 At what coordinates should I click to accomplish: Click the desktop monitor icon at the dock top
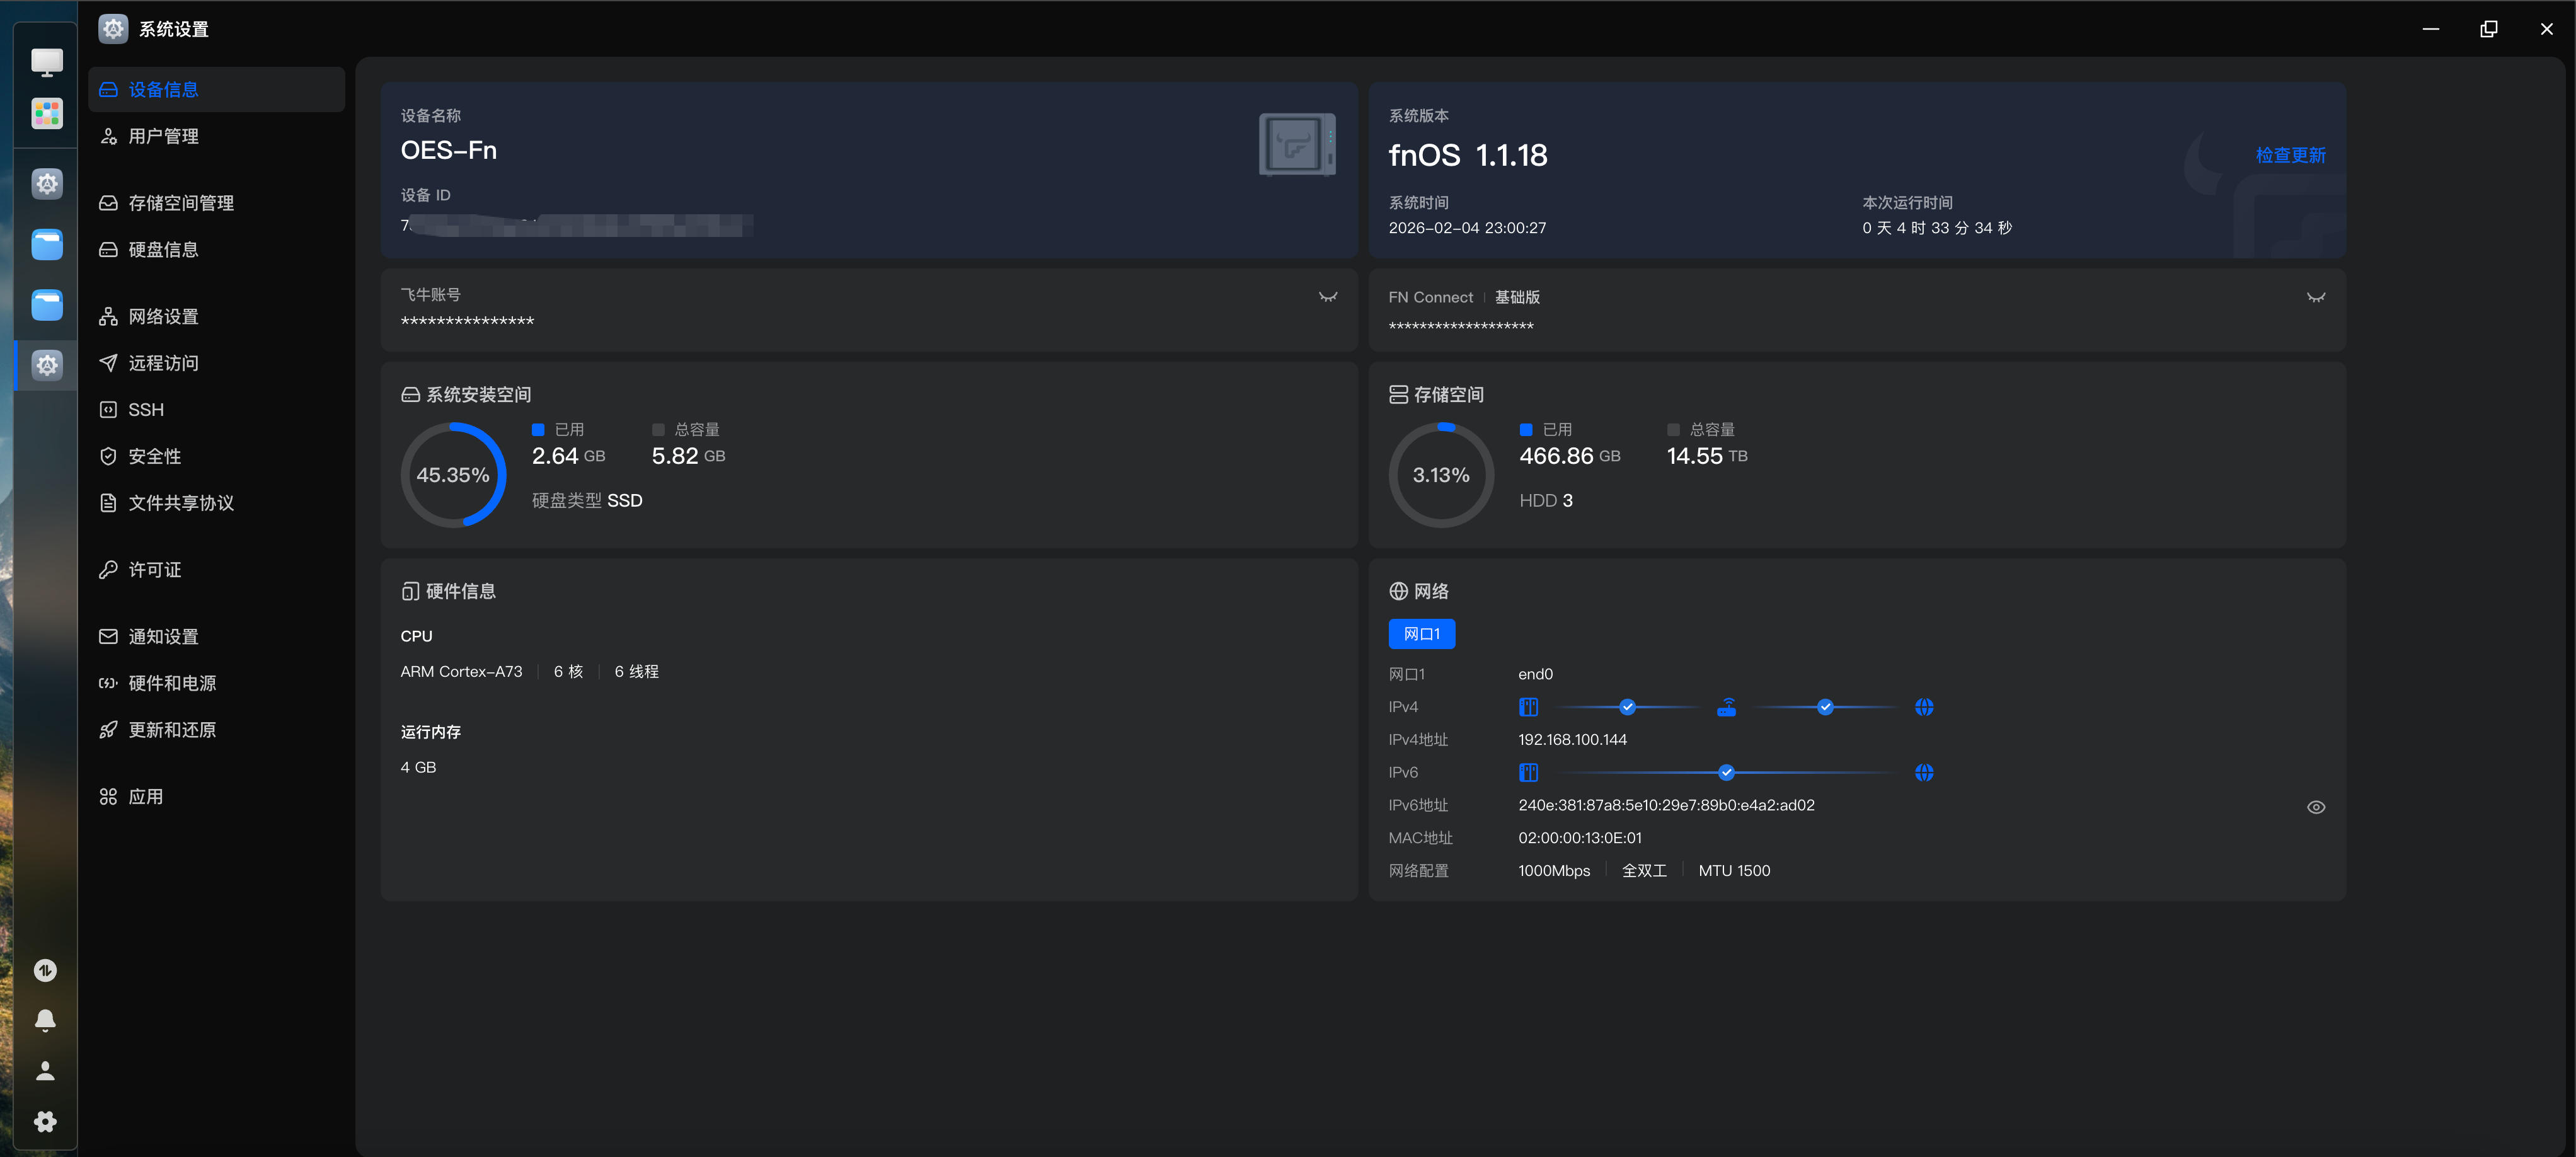click(47, 62)
